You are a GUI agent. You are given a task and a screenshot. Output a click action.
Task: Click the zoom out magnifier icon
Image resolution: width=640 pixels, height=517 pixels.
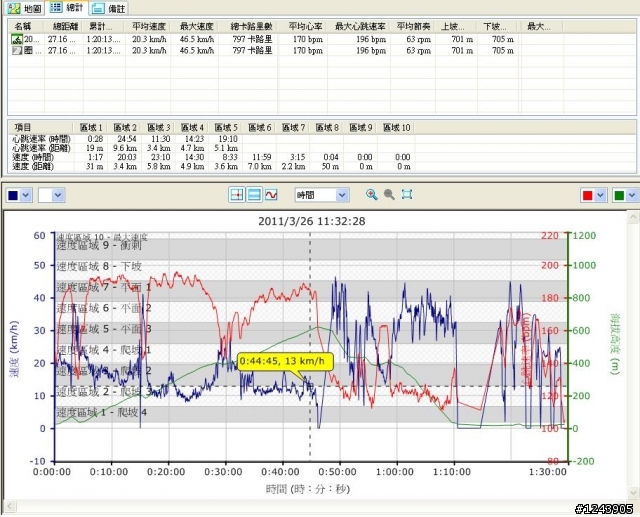coord(389,195)
